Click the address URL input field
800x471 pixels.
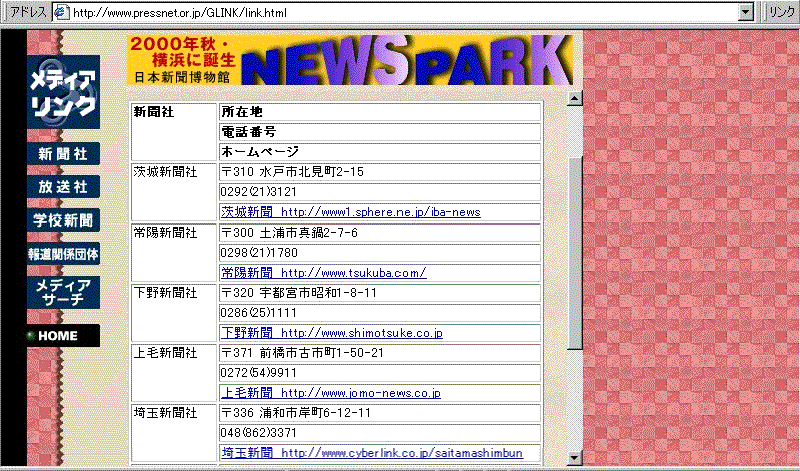(x=403, y=12)
